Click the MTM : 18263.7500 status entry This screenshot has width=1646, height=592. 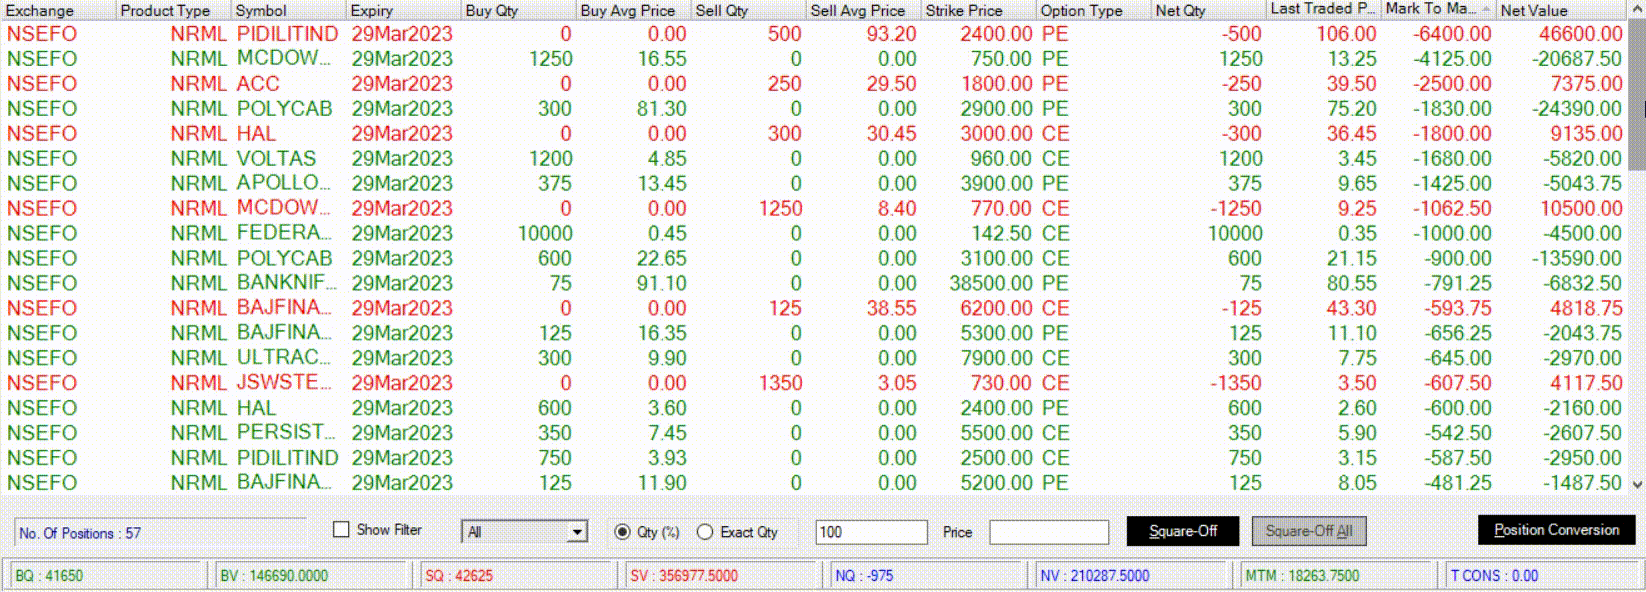(x=1302, y=575)
